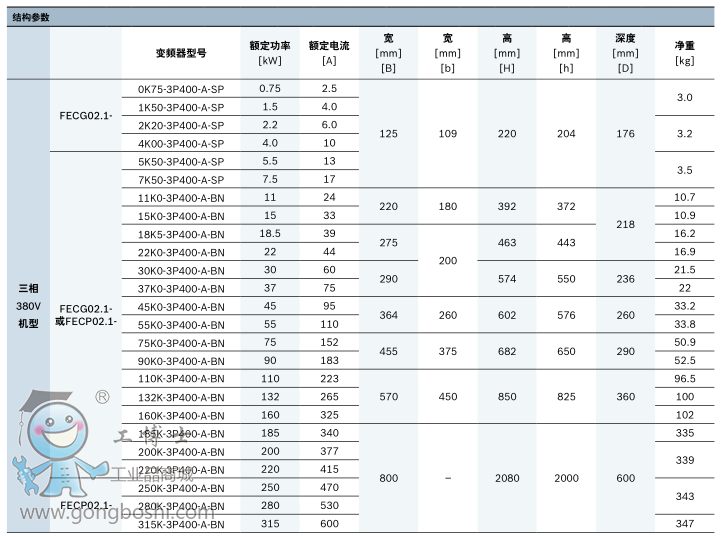Select the 结构参数 section title
Viewport: 722px width, 537px height.
(30, 18)
